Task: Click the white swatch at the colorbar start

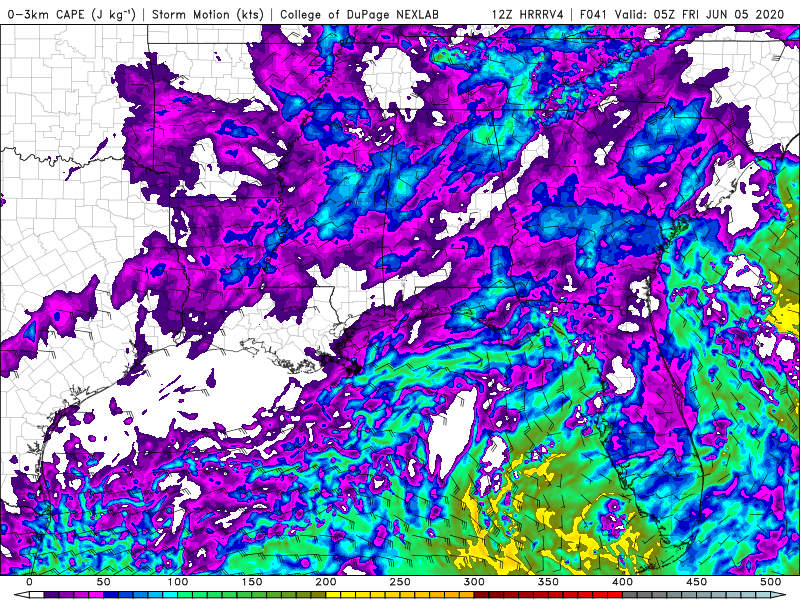Action: (37, 594)
